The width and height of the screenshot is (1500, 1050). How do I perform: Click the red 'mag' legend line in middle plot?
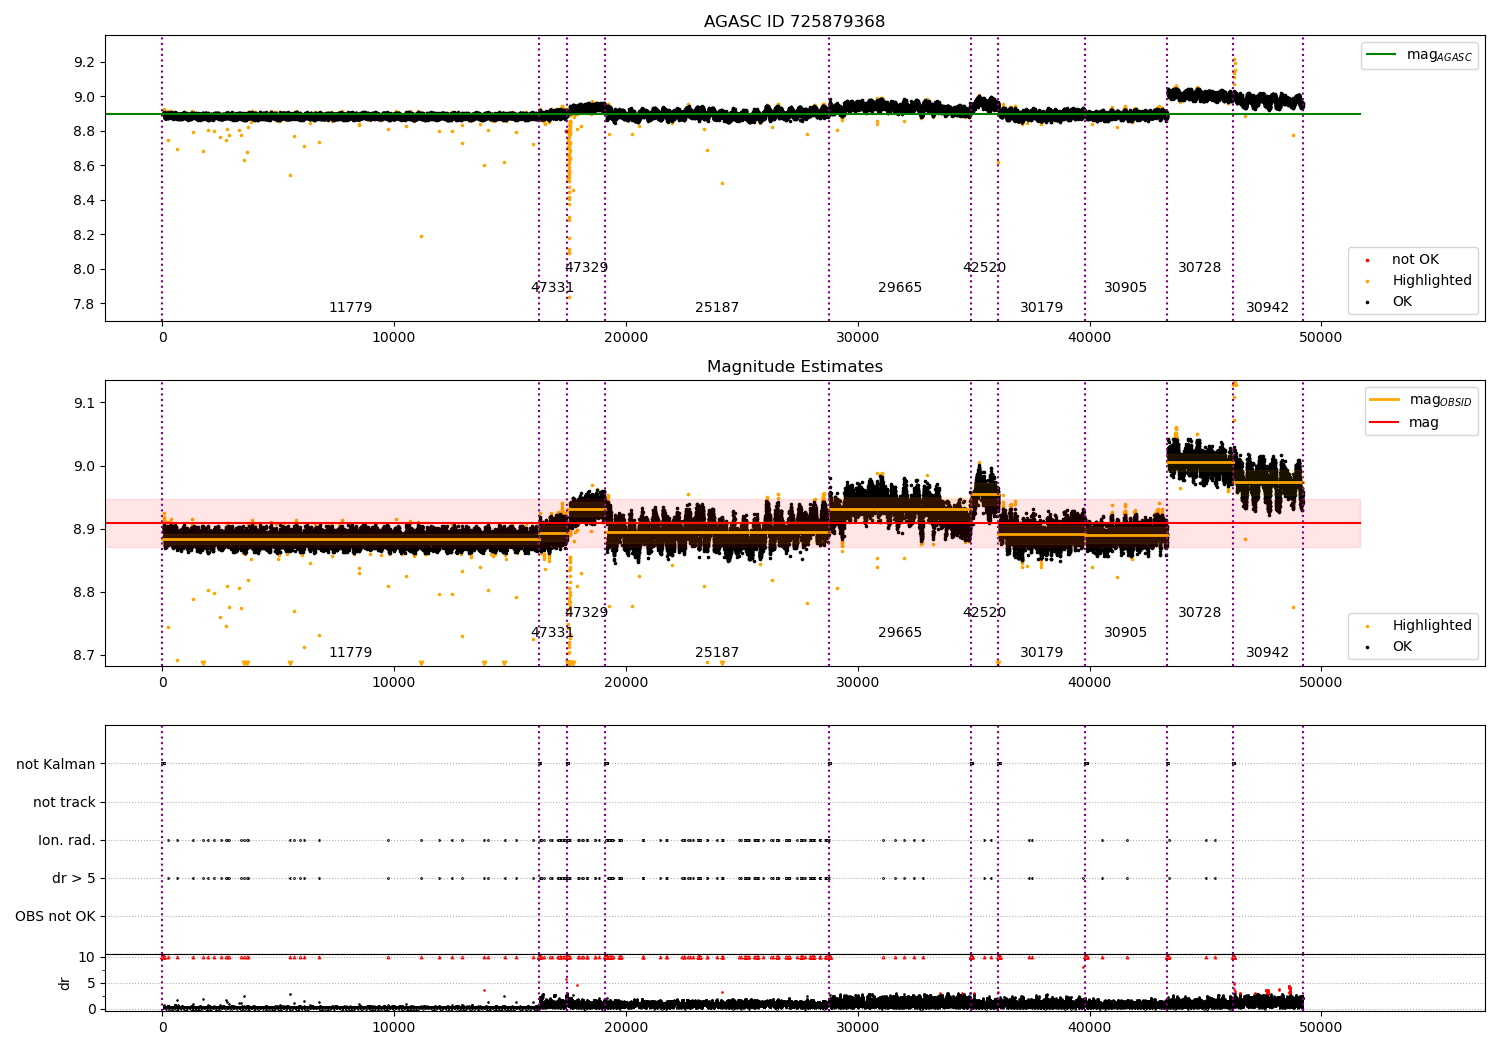pos(1385,423)
